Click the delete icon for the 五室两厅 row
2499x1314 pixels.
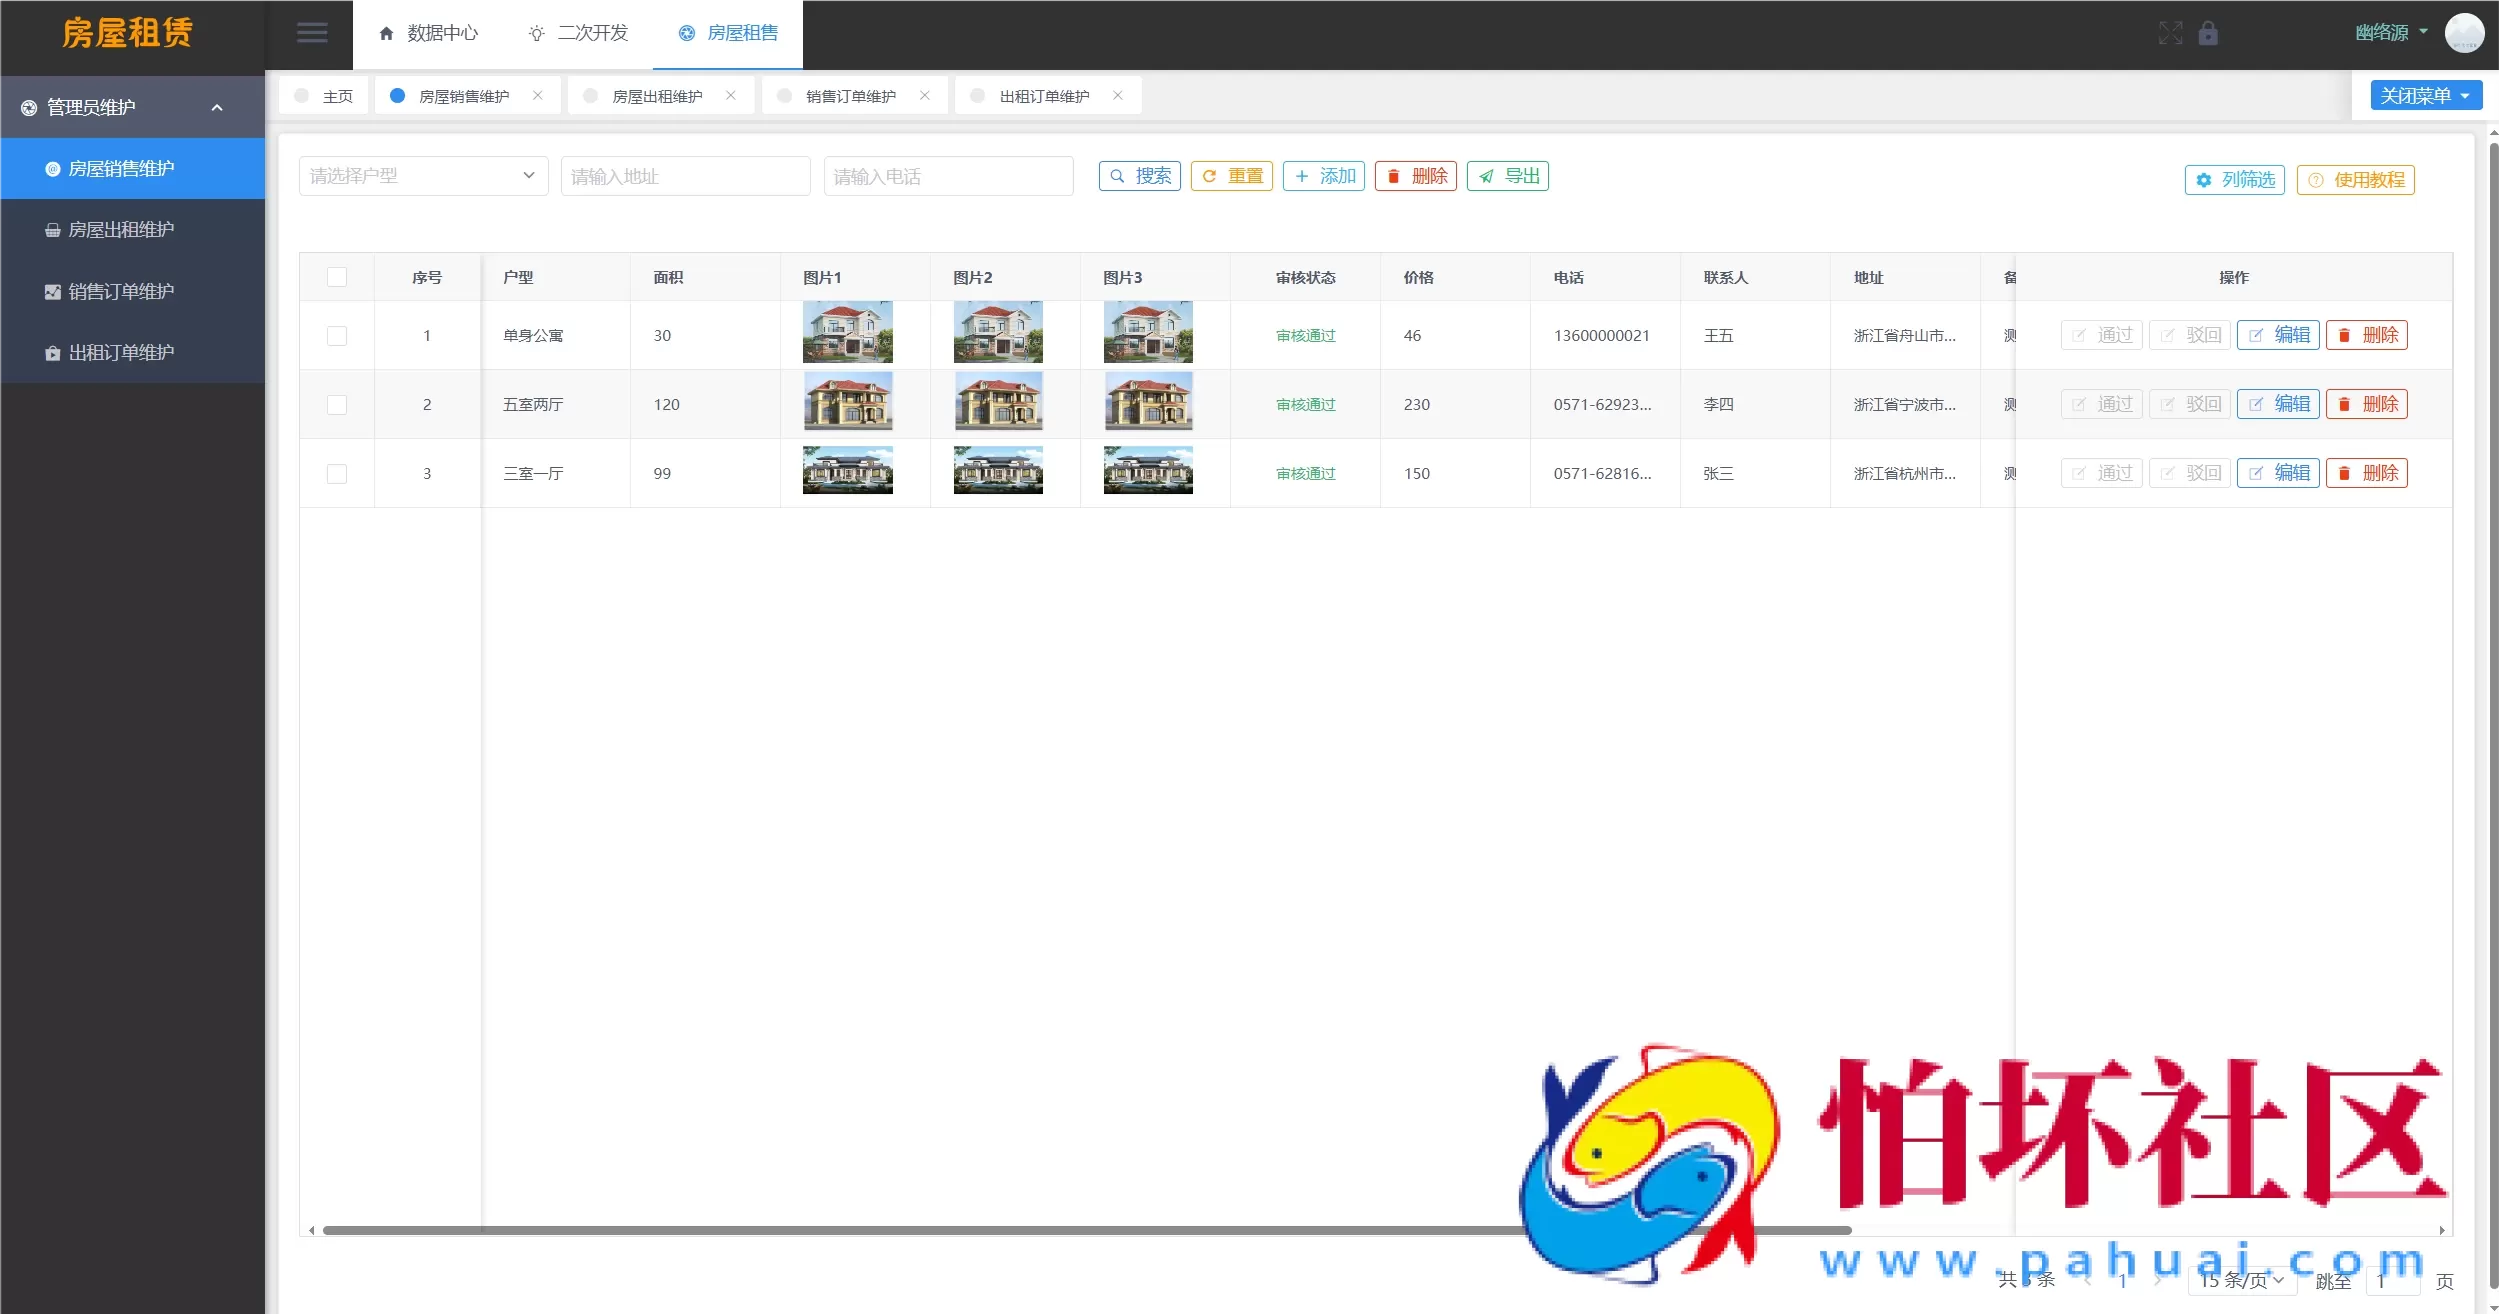pos(2367,404)
